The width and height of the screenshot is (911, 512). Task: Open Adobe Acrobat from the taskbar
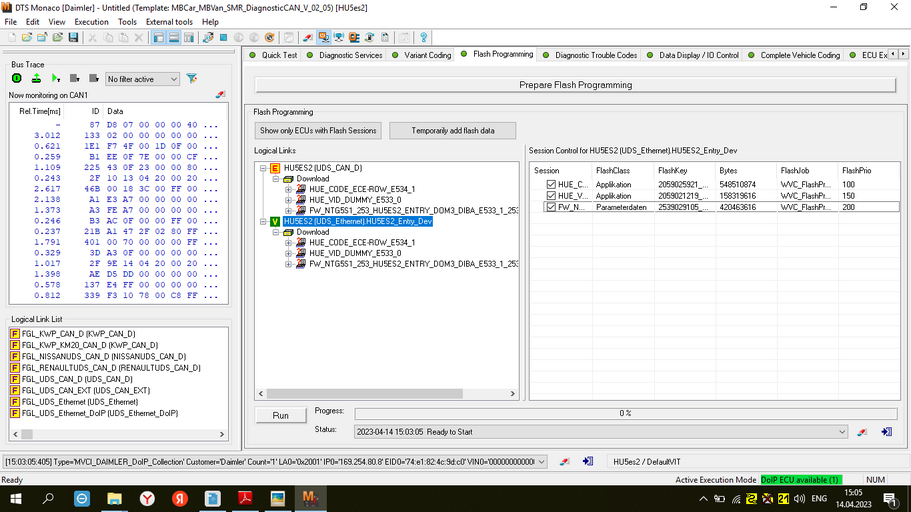245,499
